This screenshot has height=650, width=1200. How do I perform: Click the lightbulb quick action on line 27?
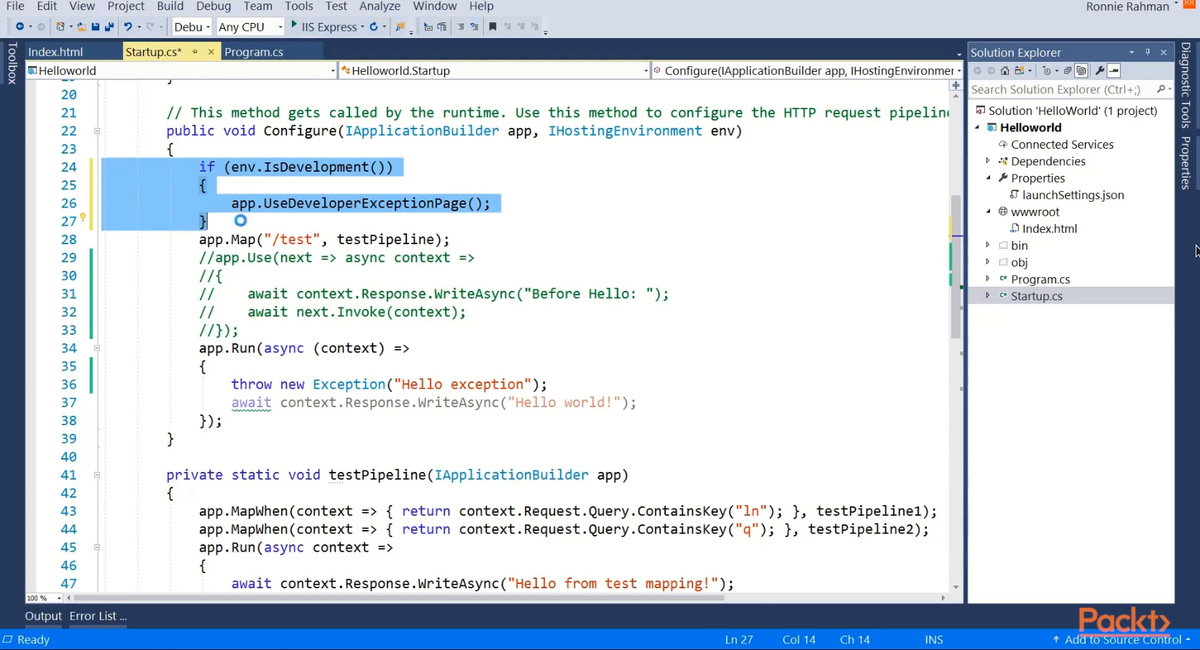pyautogui.click(x=83, y=217)
